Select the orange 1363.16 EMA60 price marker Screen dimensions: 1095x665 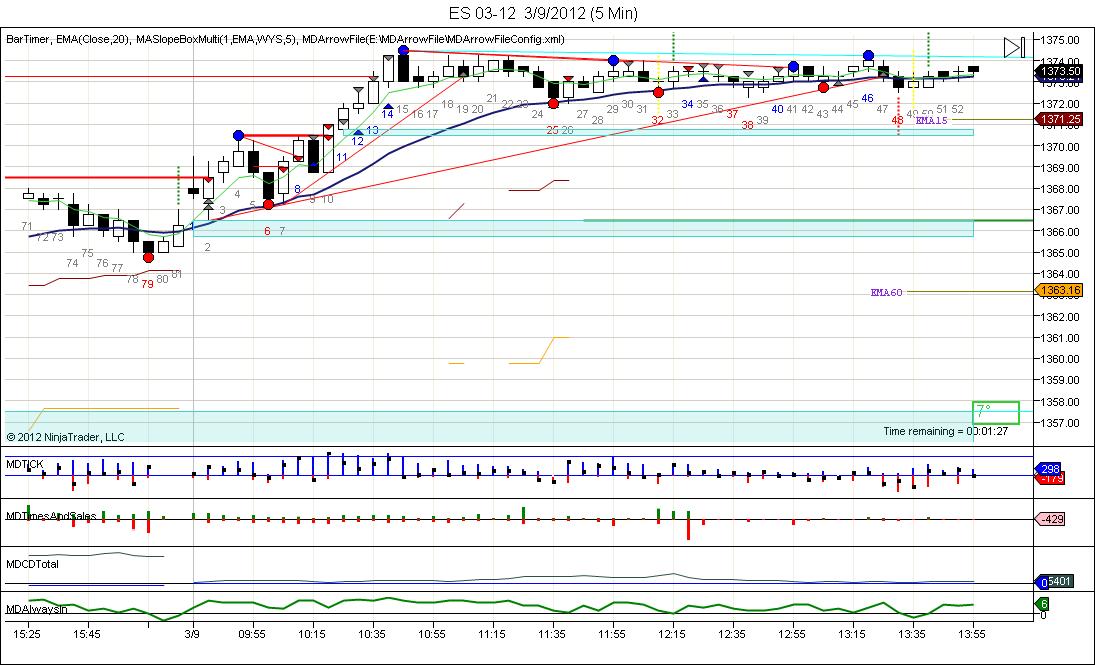tap(1058, 291)
